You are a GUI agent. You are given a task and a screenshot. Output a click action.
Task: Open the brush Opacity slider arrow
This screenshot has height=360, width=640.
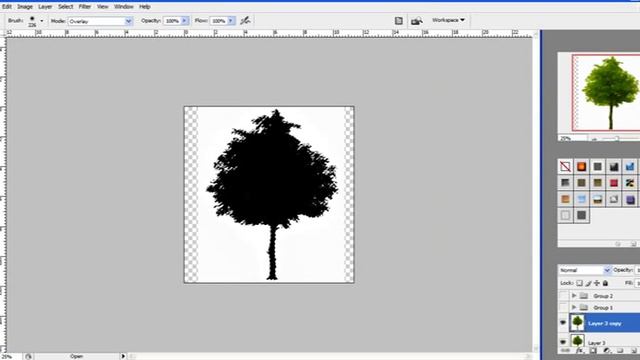point(184,21)
